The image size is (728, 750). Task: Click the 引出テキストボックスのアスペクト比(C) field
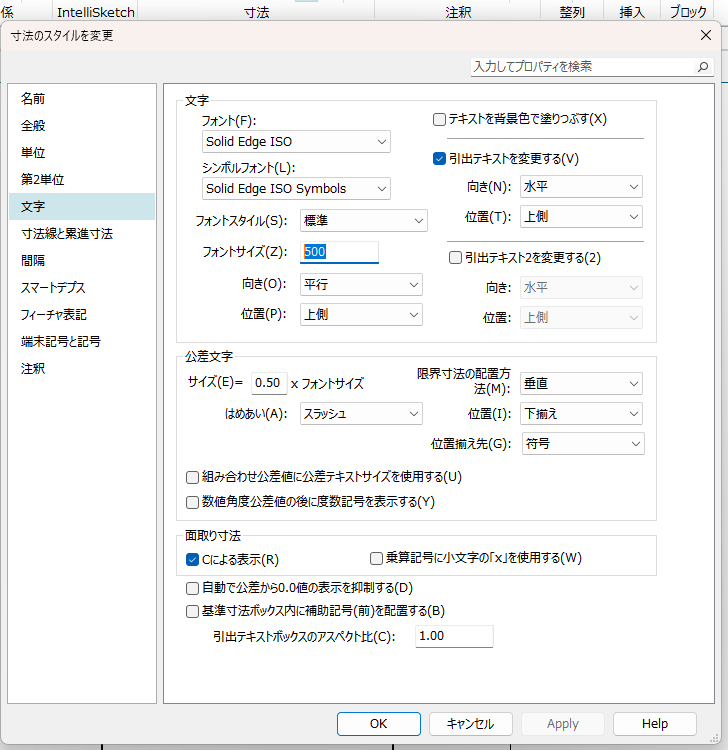[x=454, y=636]
